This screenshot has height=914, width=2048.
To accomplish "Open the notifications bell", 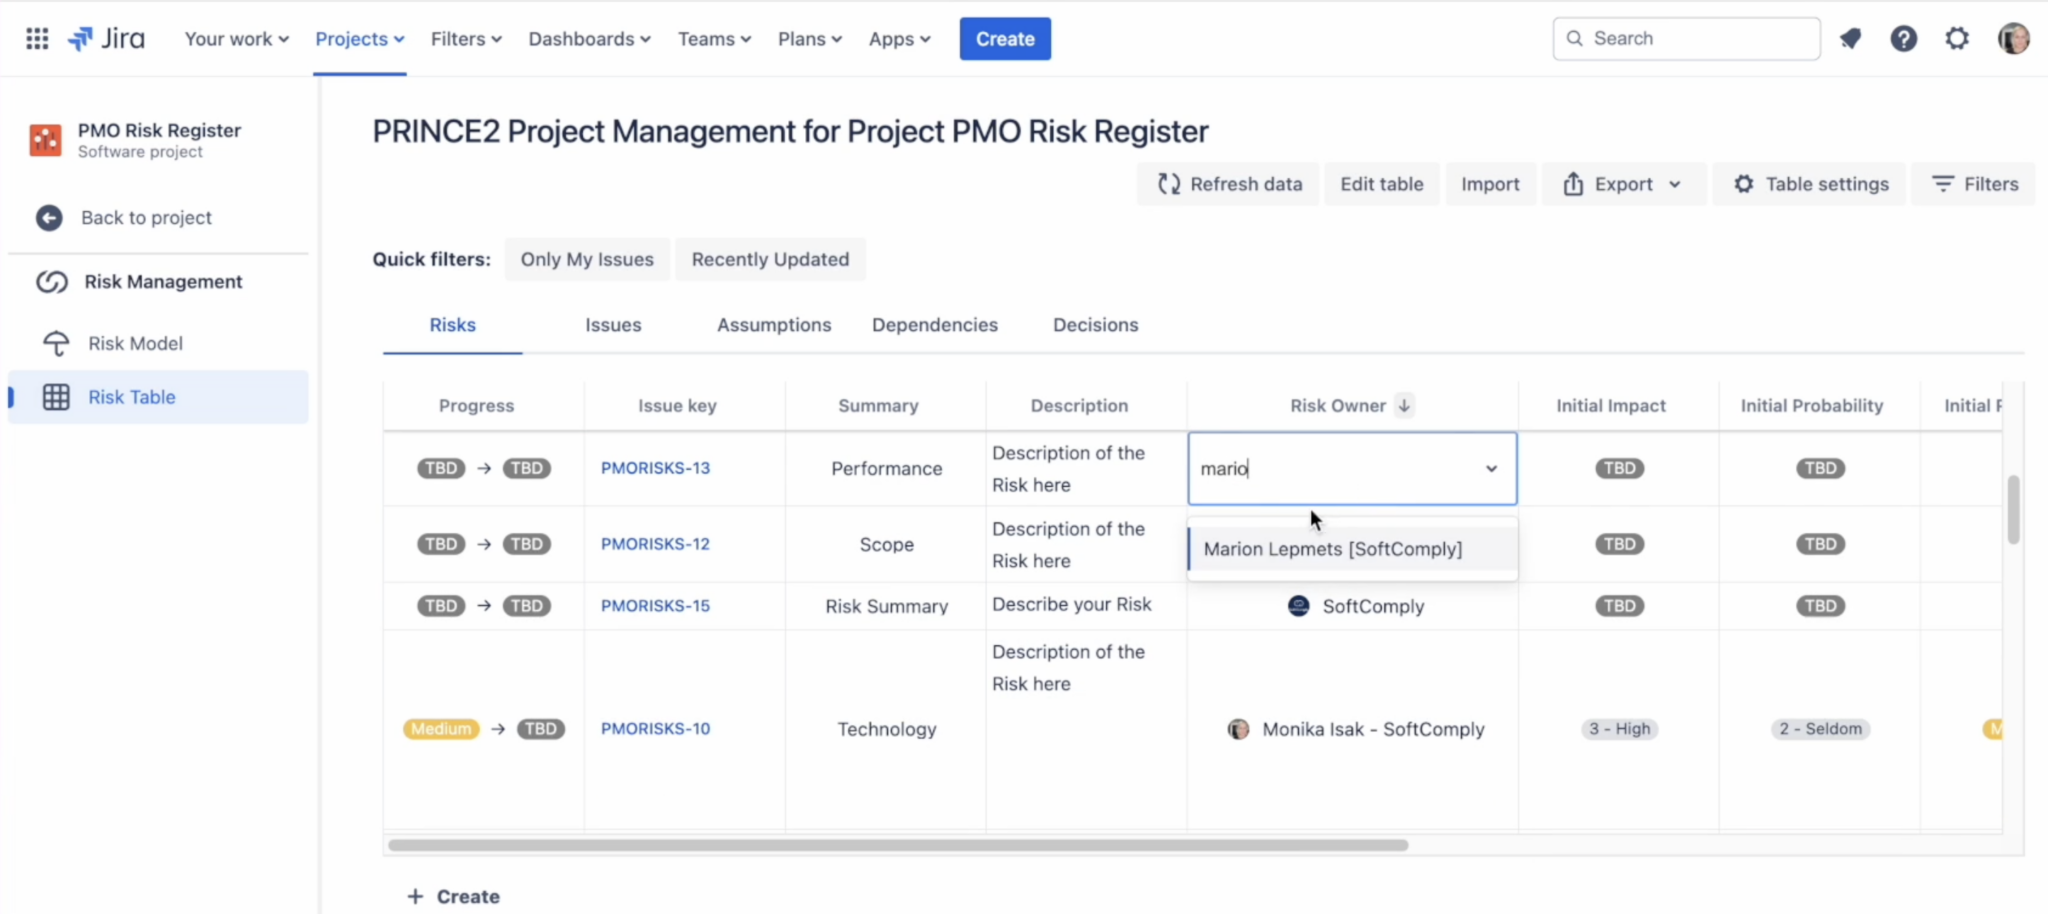I will pyautogui.click(x=1851, y=38).
